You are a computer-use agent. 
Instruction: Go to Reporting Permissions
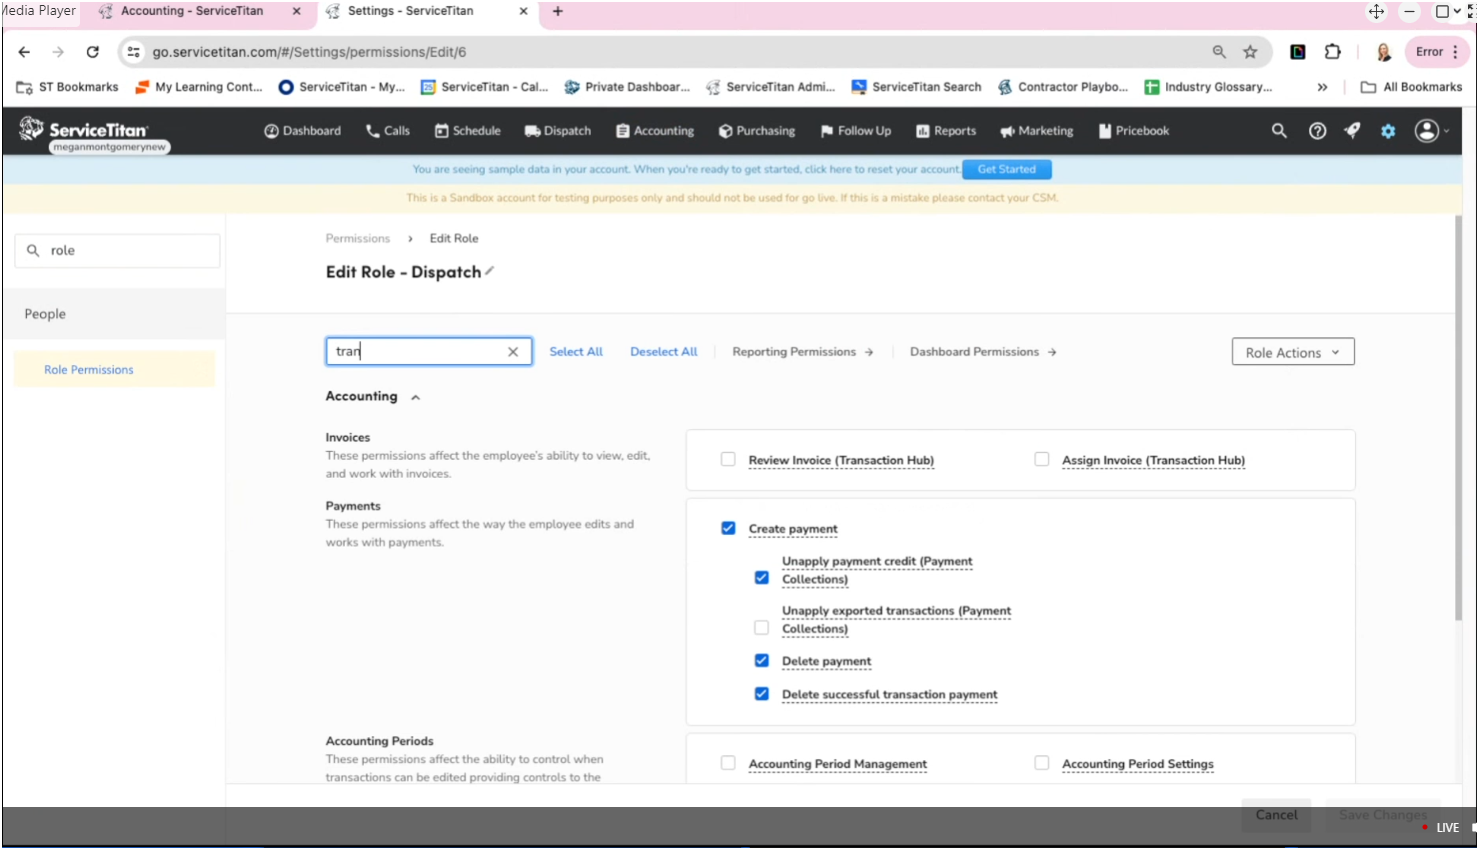(x=803, y=352)
